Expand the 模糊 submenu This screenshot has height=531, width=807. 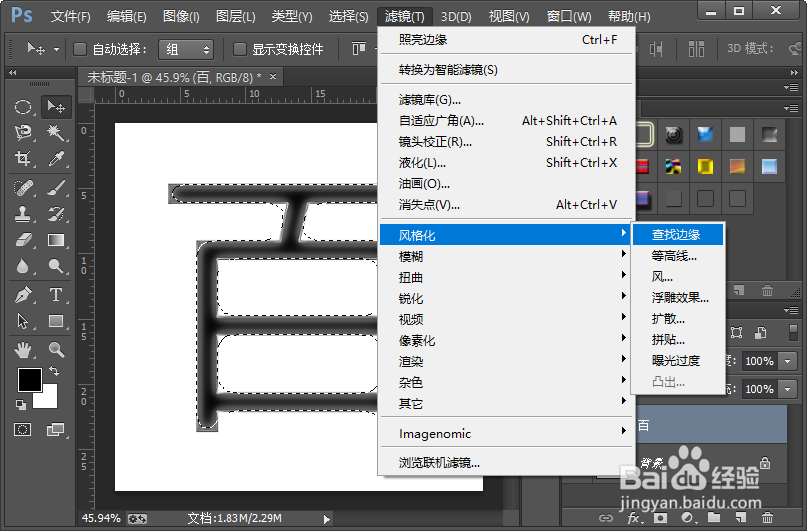[506, 256]
